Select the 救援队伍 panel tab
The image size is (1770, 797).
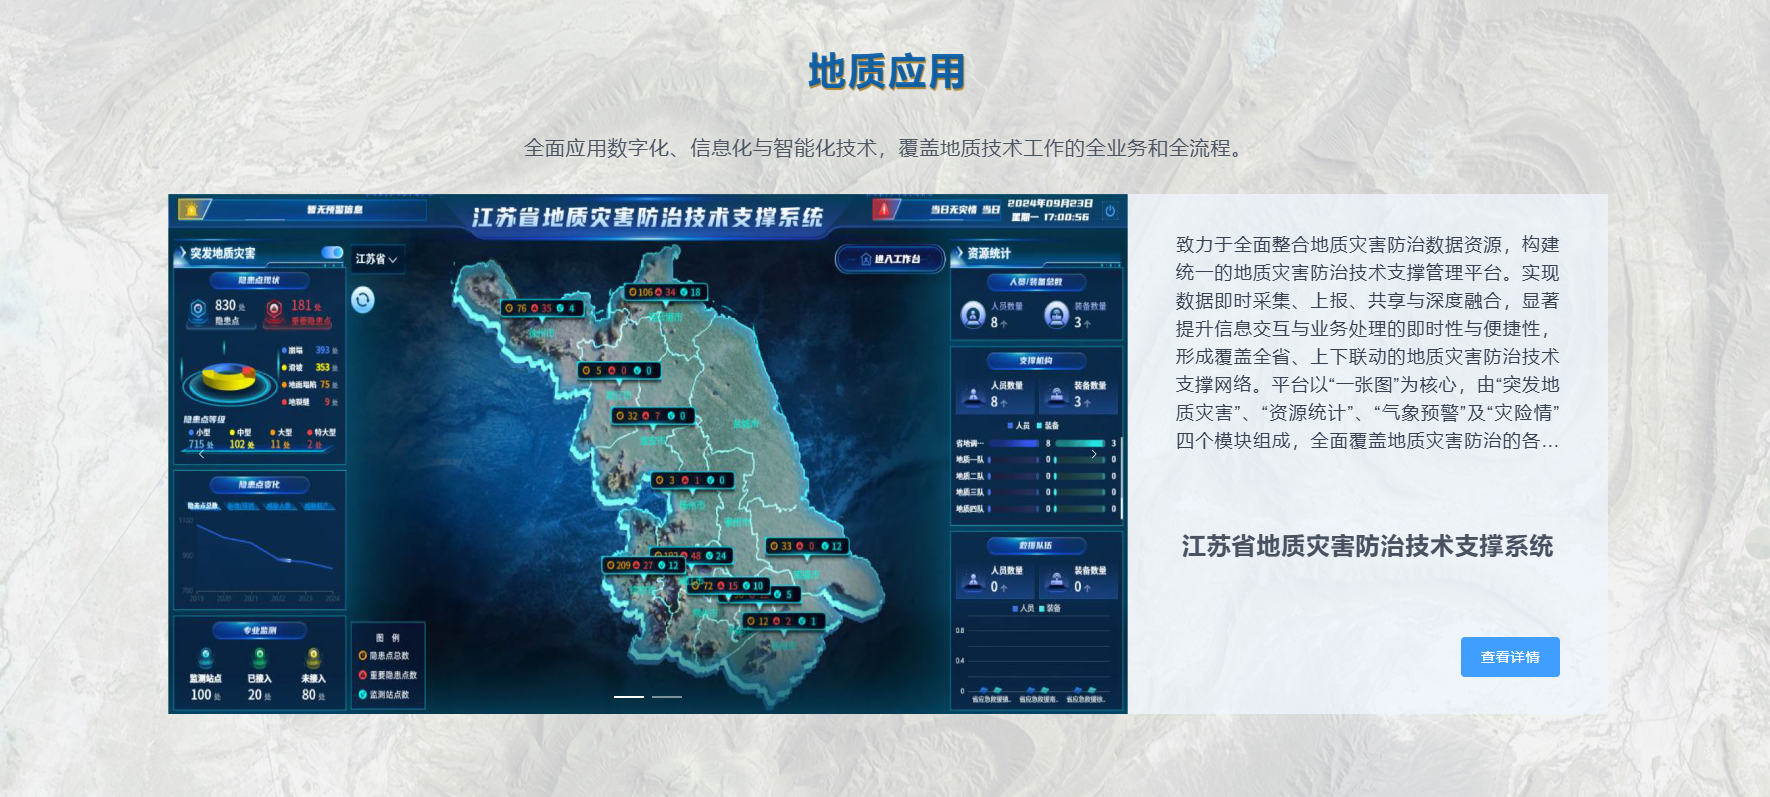[1035, 546]
